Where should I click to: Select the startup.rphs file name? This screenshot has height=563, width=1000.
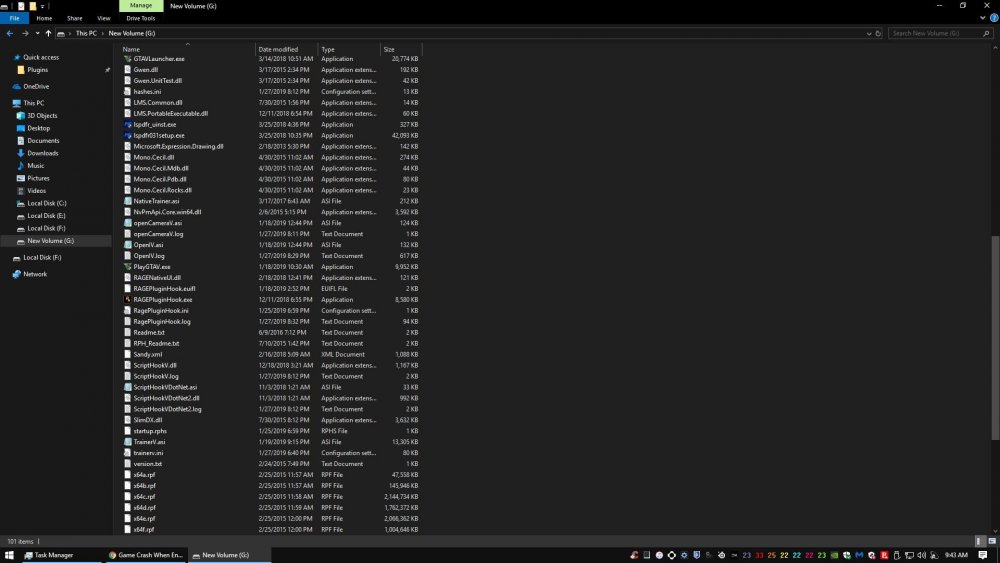coord(150,431)
